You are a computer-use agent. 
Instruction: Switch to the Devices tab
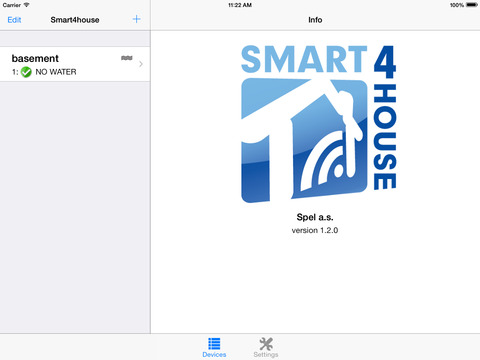(x=214, y=348)
